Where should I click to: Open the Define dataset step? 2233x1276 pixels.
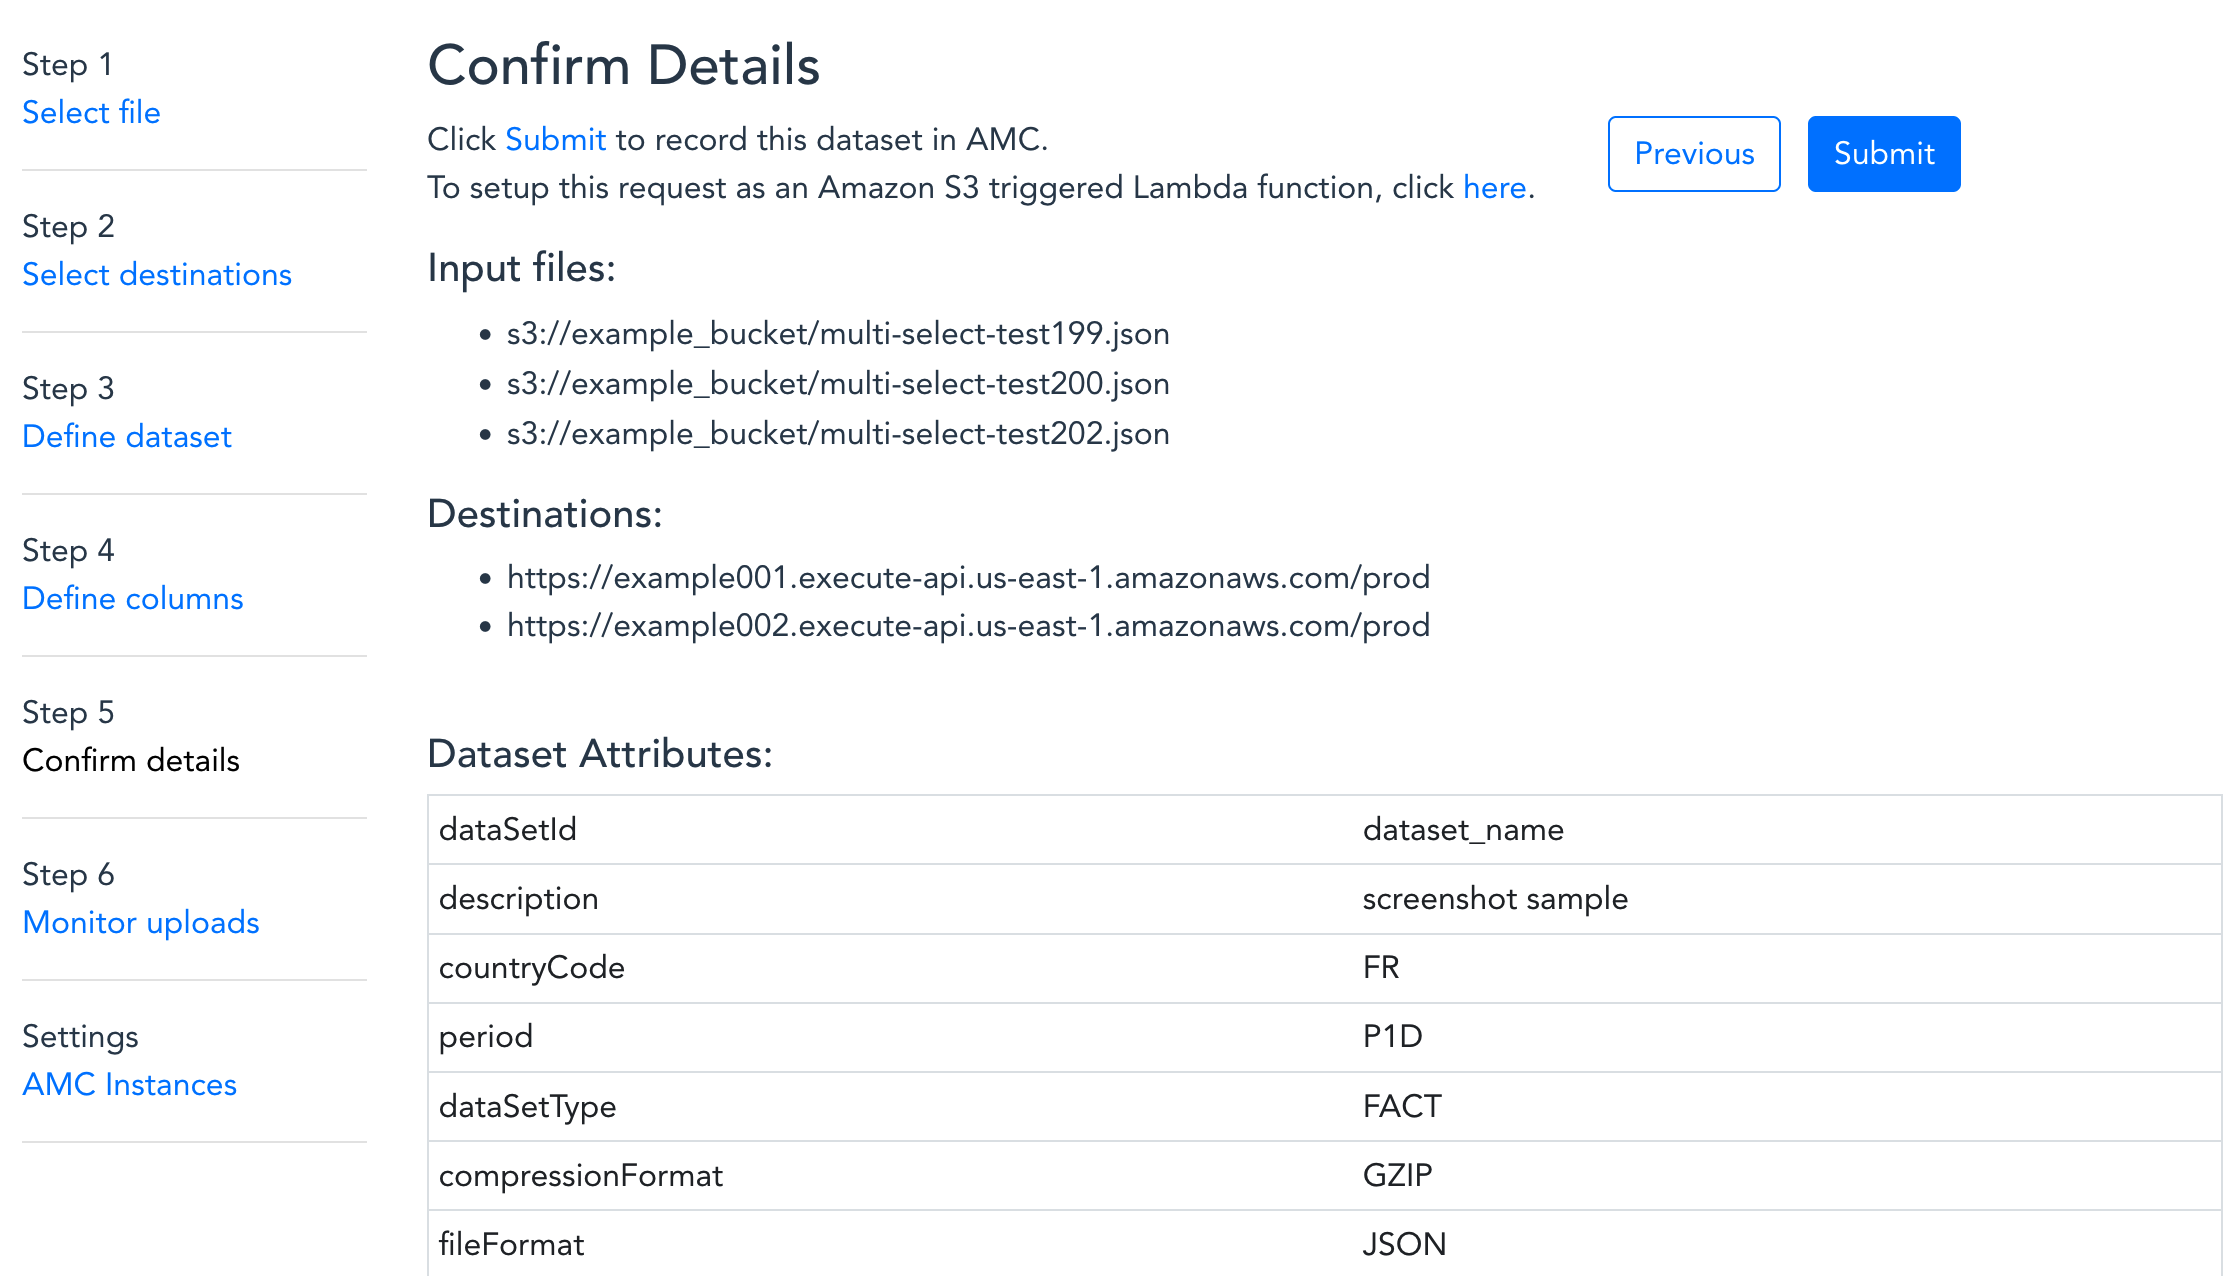point(127,436)
